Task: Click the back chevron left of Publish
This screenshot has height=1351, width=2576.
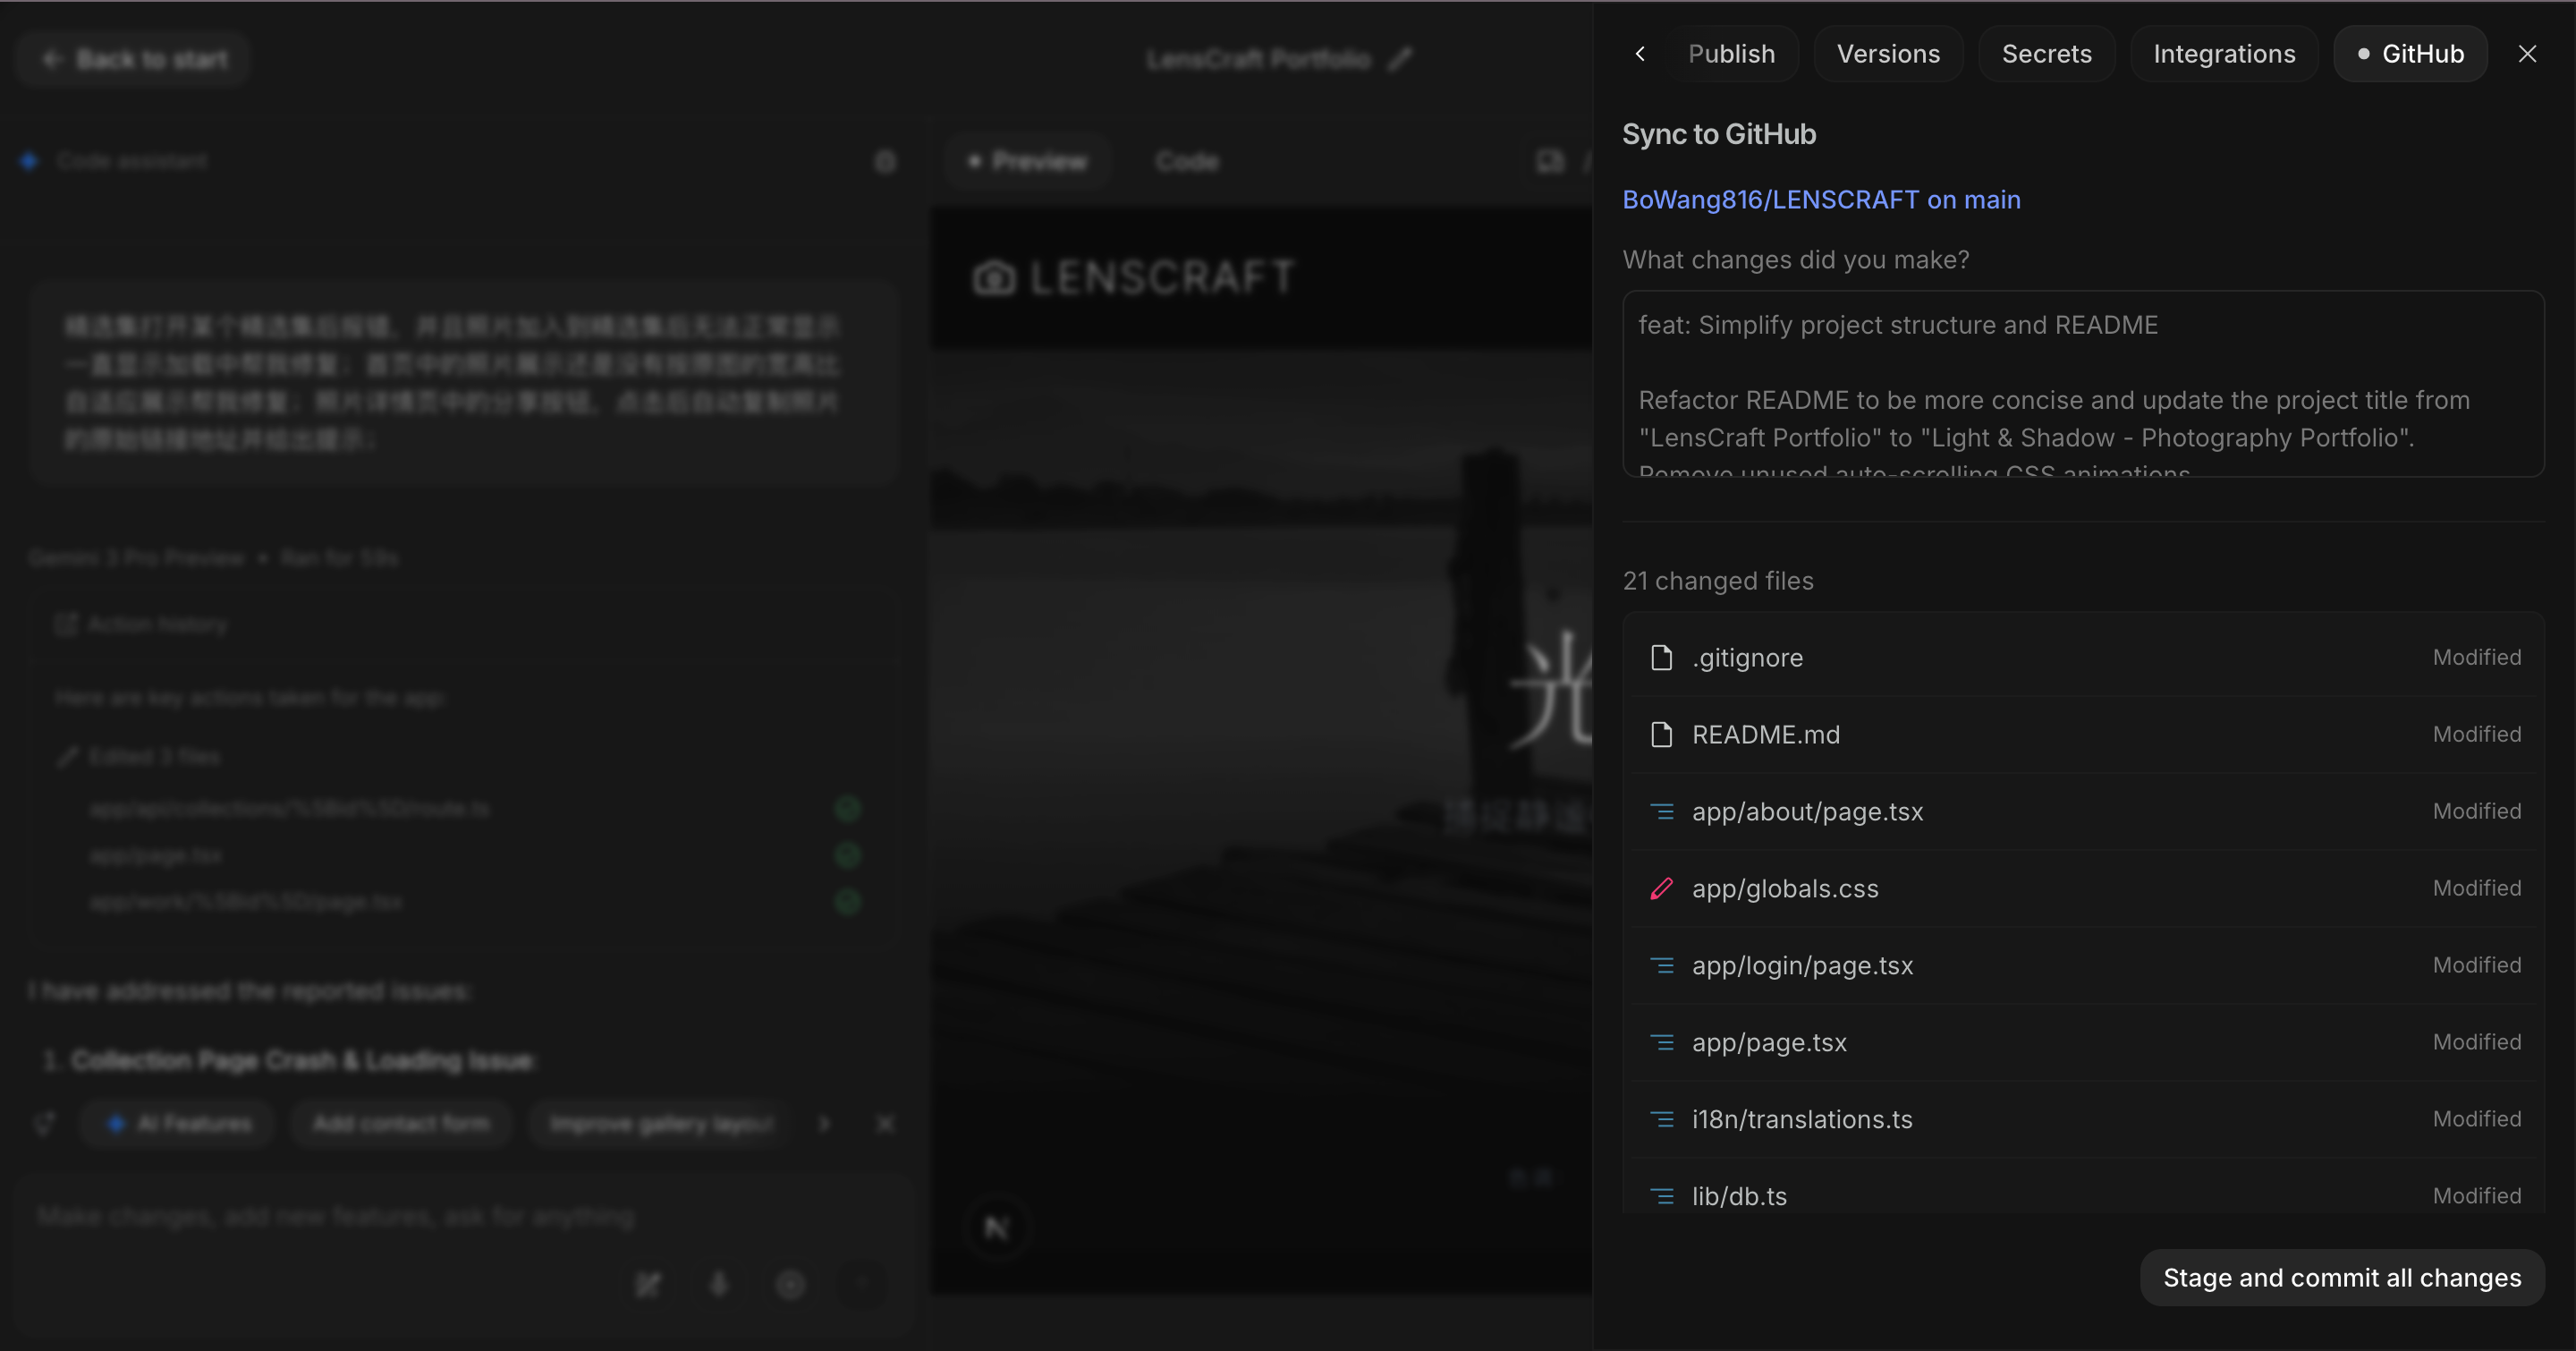Action: [x=1640, y=54]
